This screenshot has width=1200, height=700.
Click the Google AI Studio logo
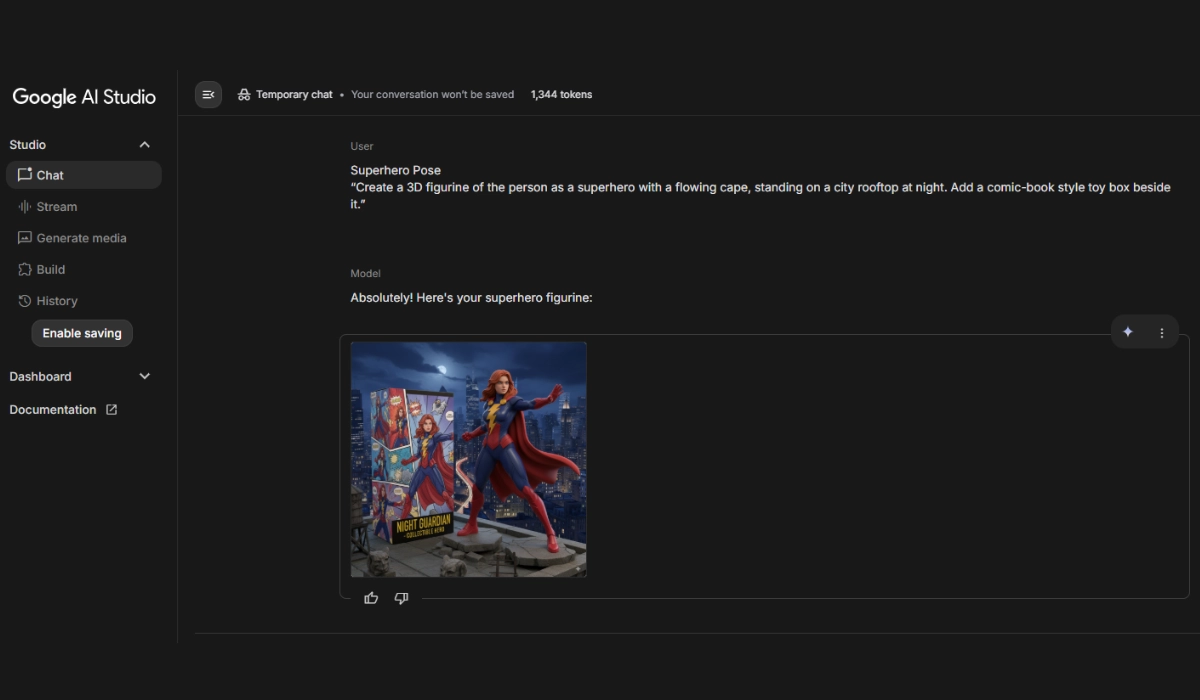84,97
